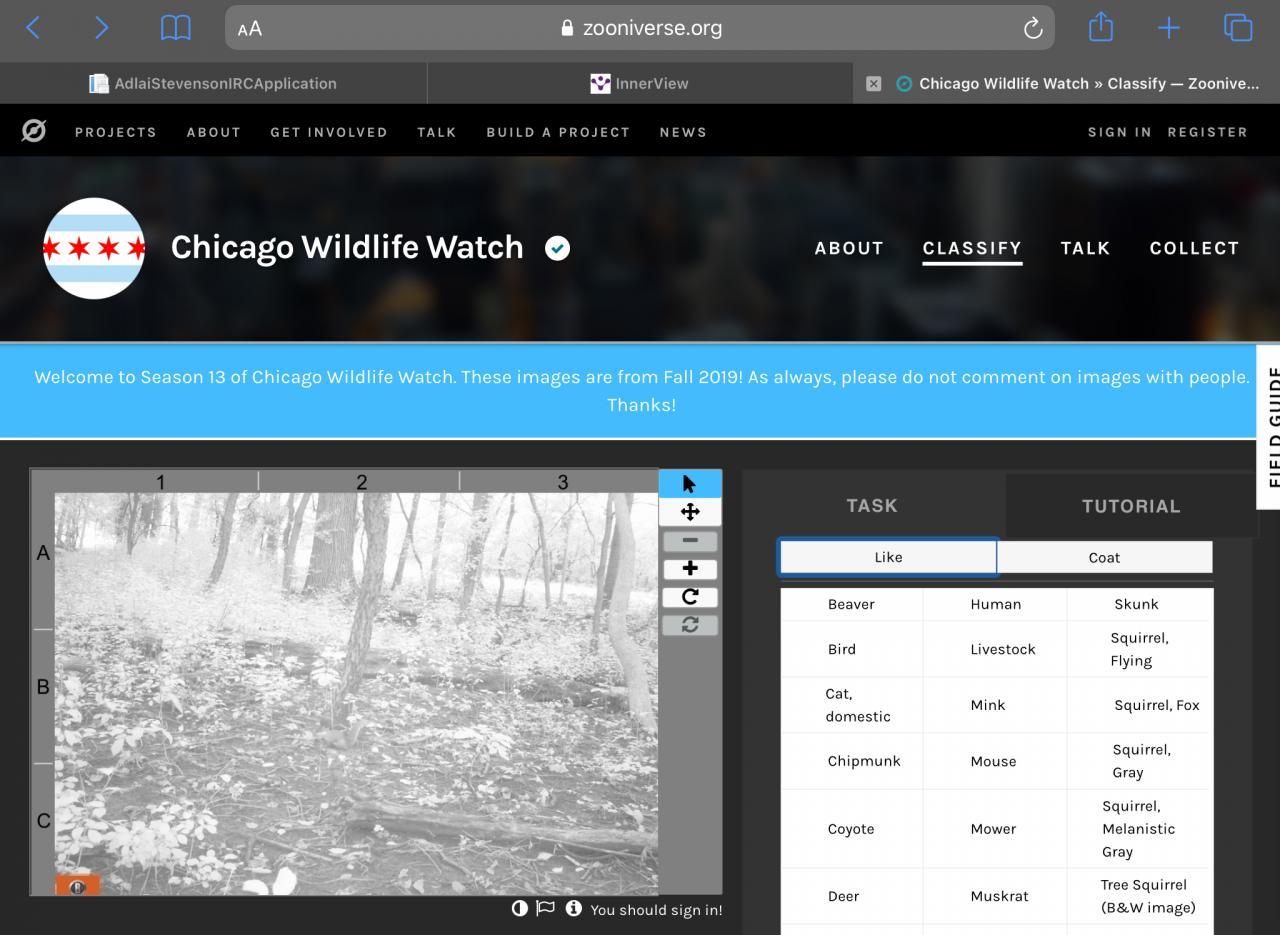
Task: Pick Mower from the choices list
Action: (x=995, y=829)
